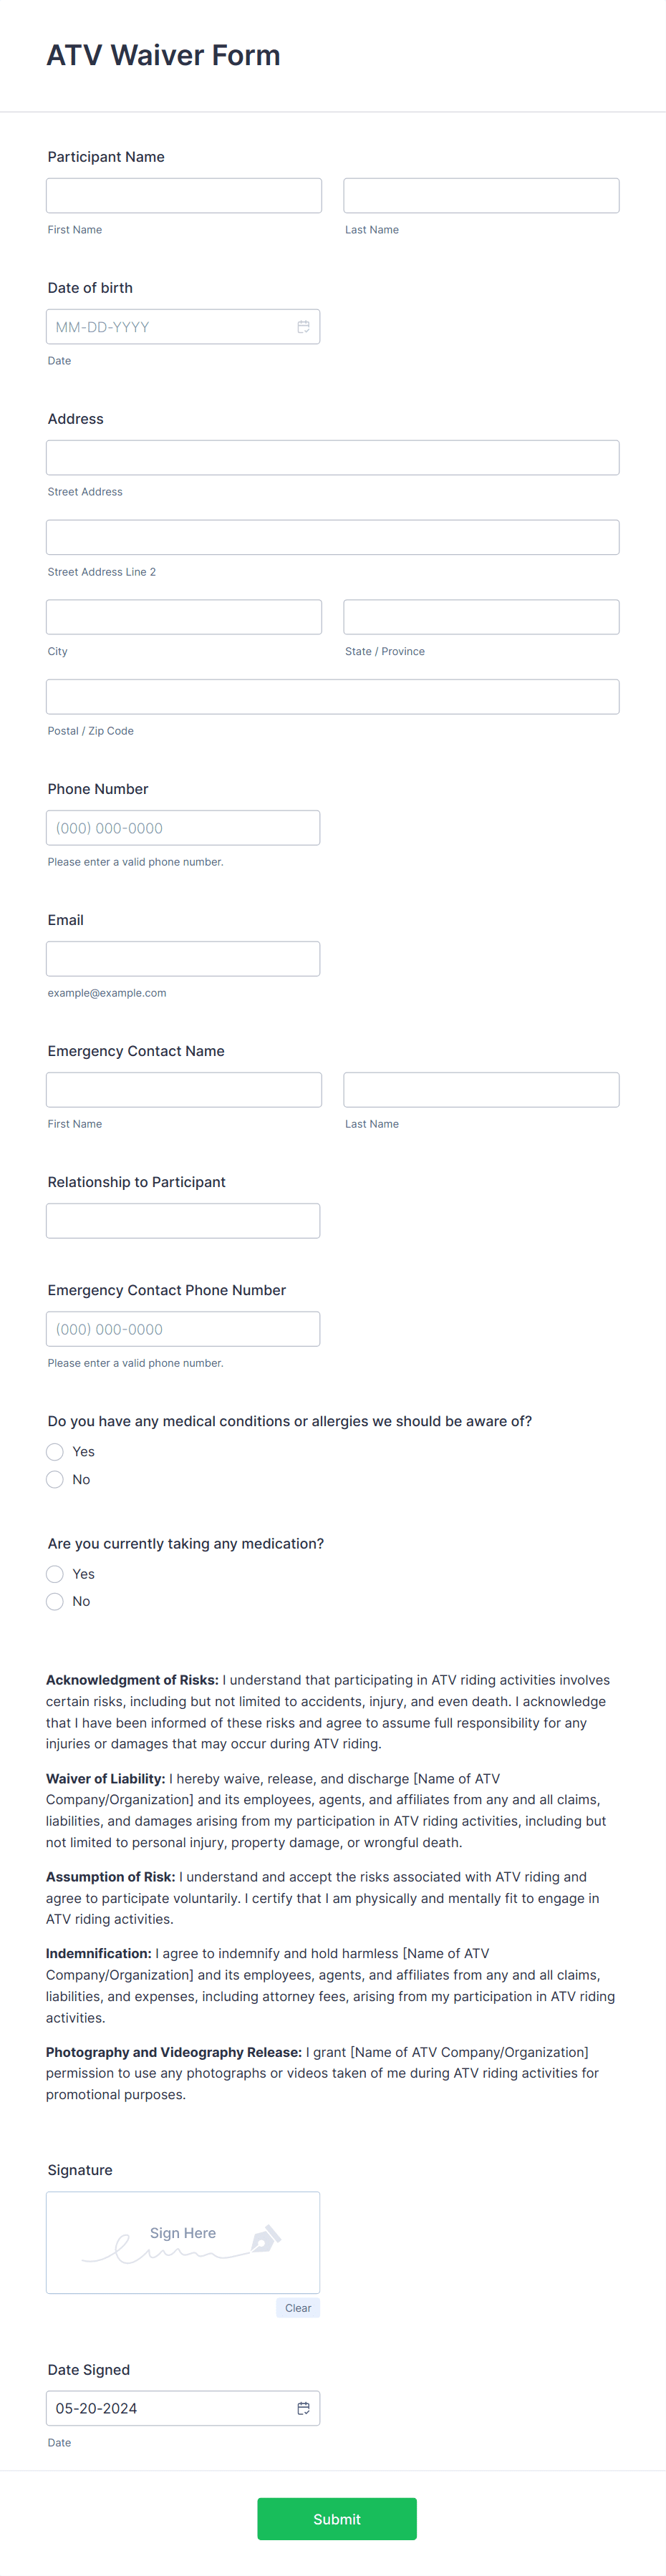This screenshot has width=666, height=2576.
Task: Click the Street Address field
Action: click(332, 457)
